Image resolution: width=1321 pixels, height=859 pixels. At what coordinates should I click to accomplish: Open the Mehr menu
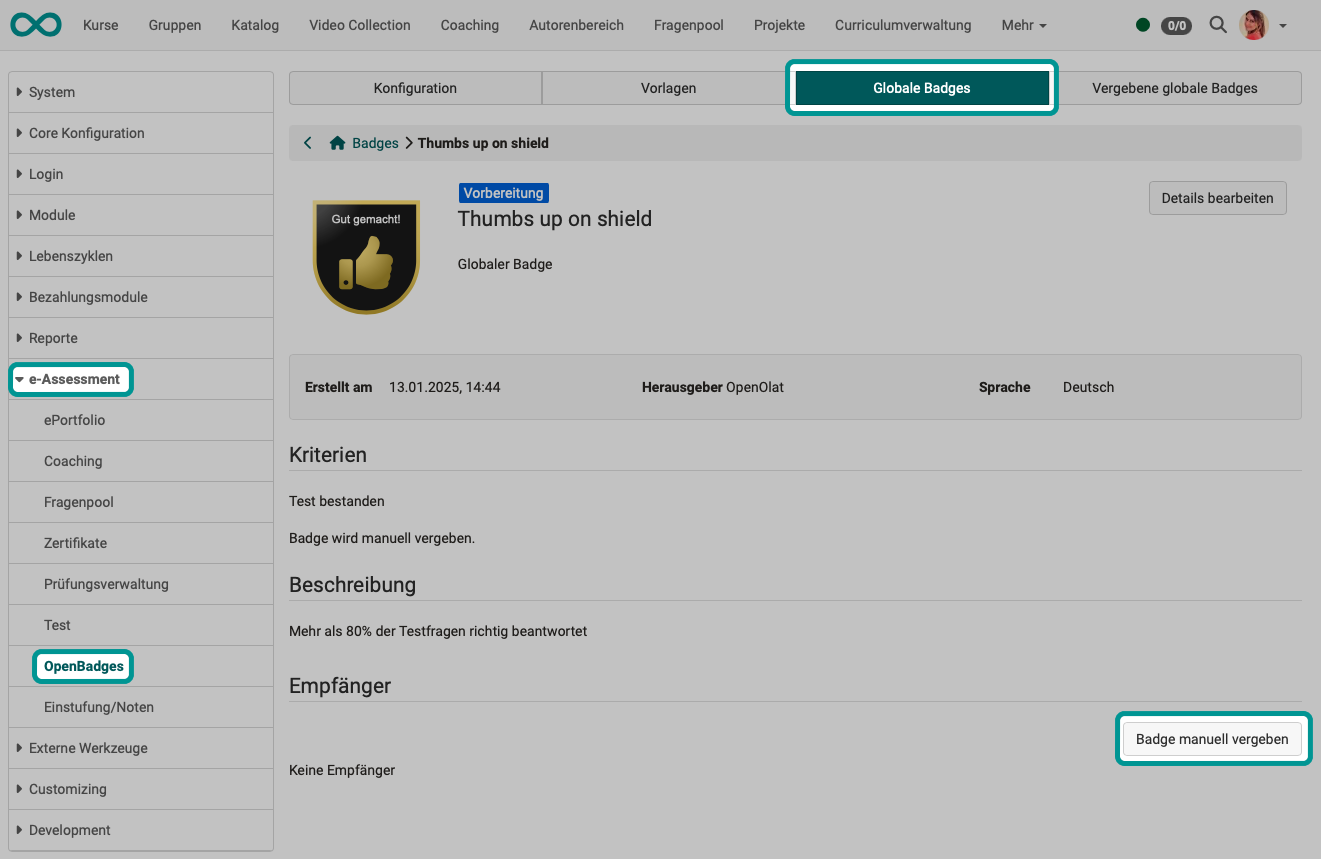click(1023, 25)
